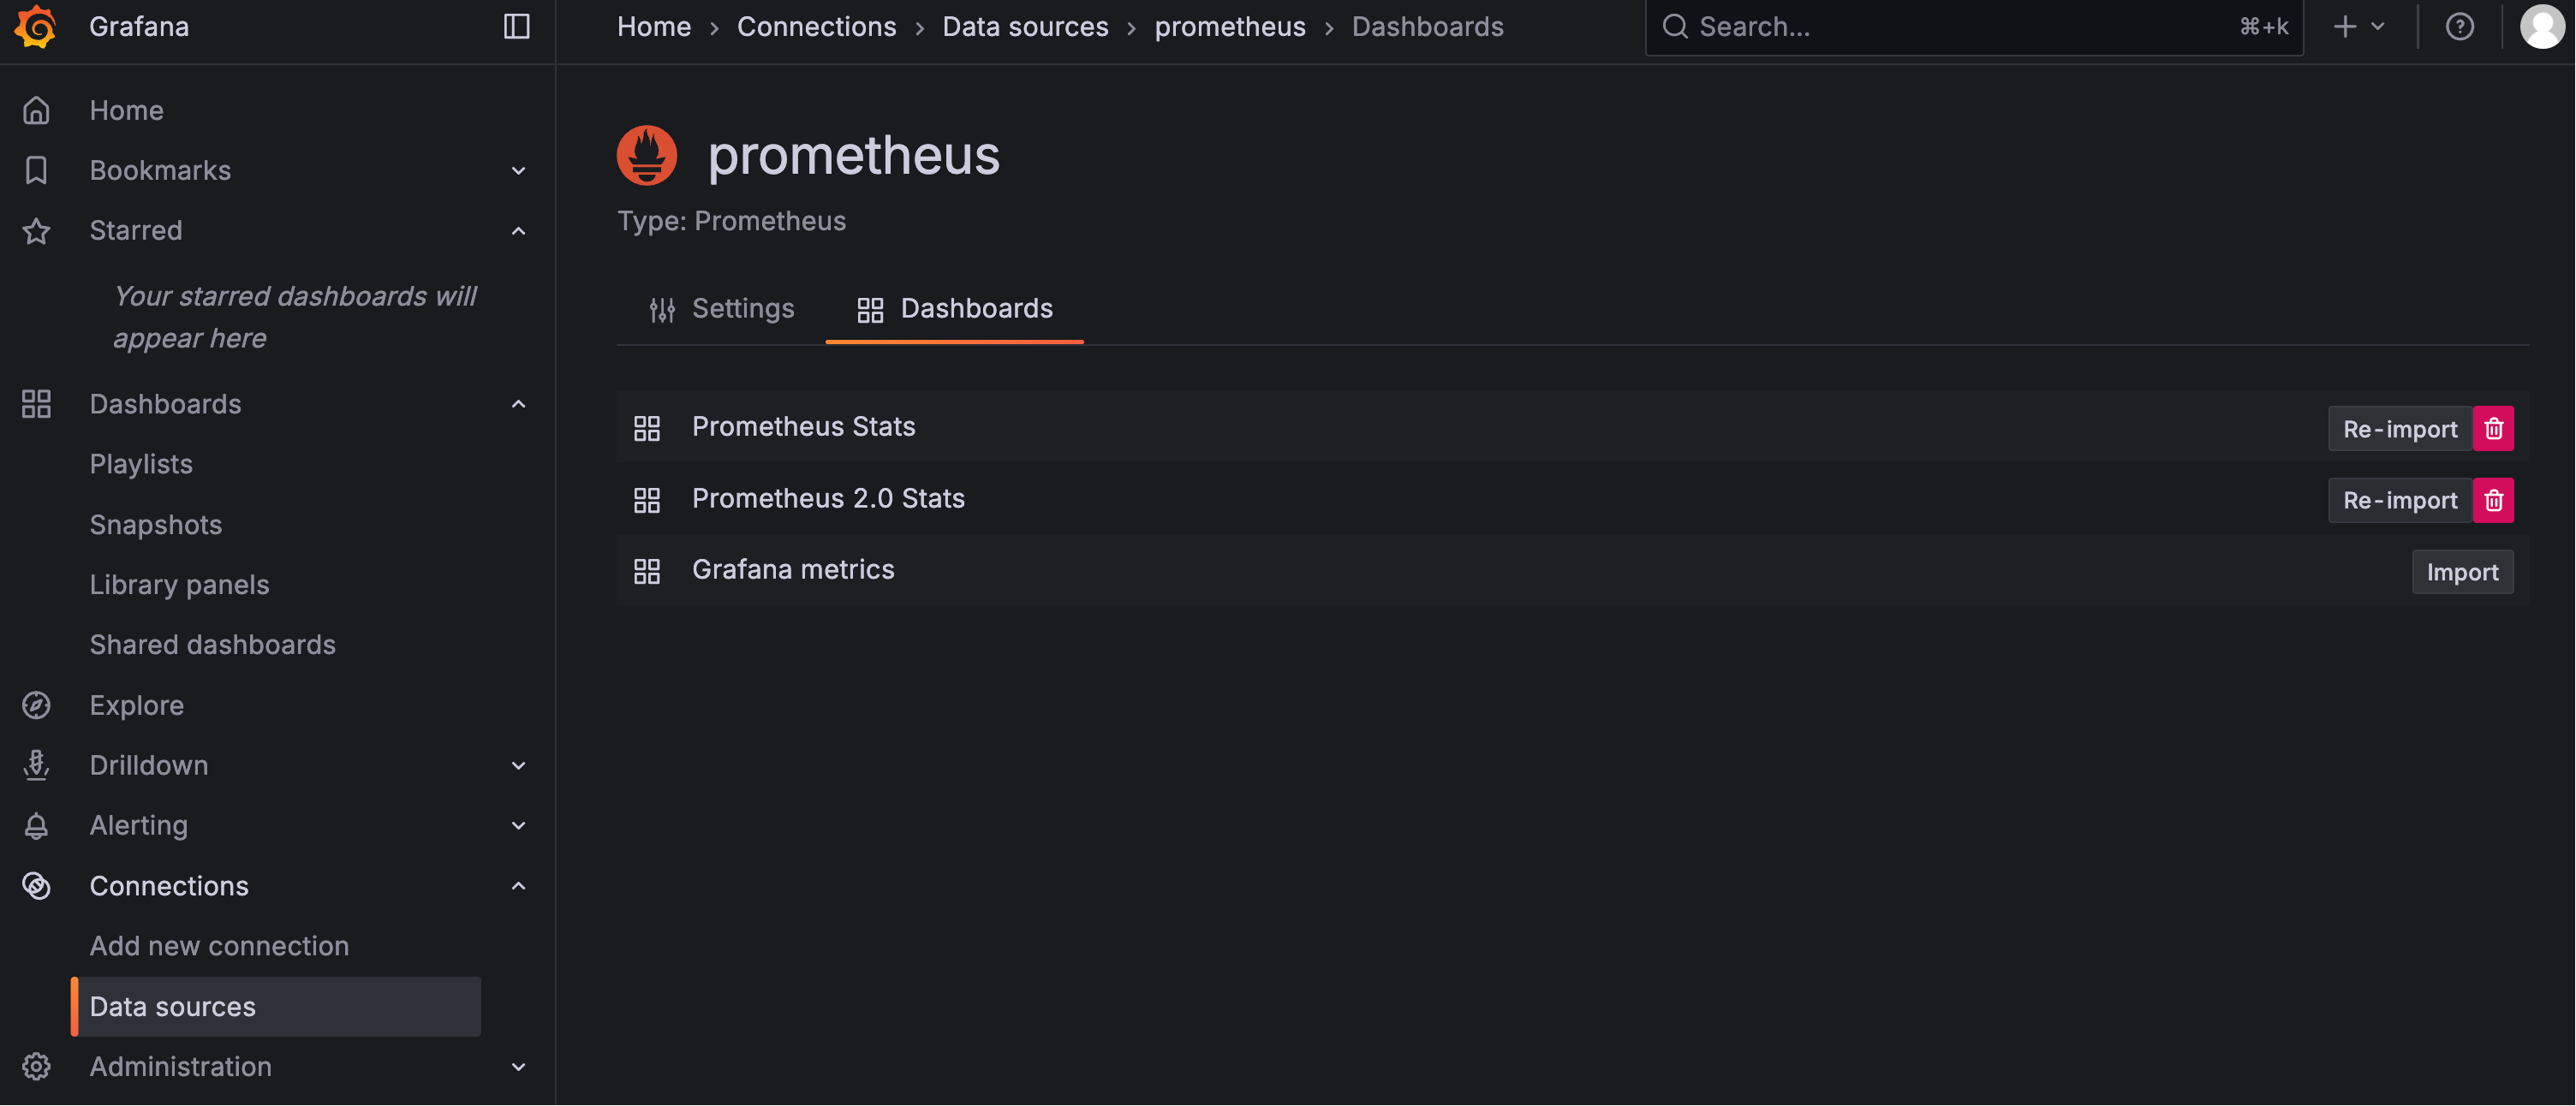The width and height of the screenshot is (2576, 1106).
Task: Open the plus new-item dropdown
Action: (2358, 27)
